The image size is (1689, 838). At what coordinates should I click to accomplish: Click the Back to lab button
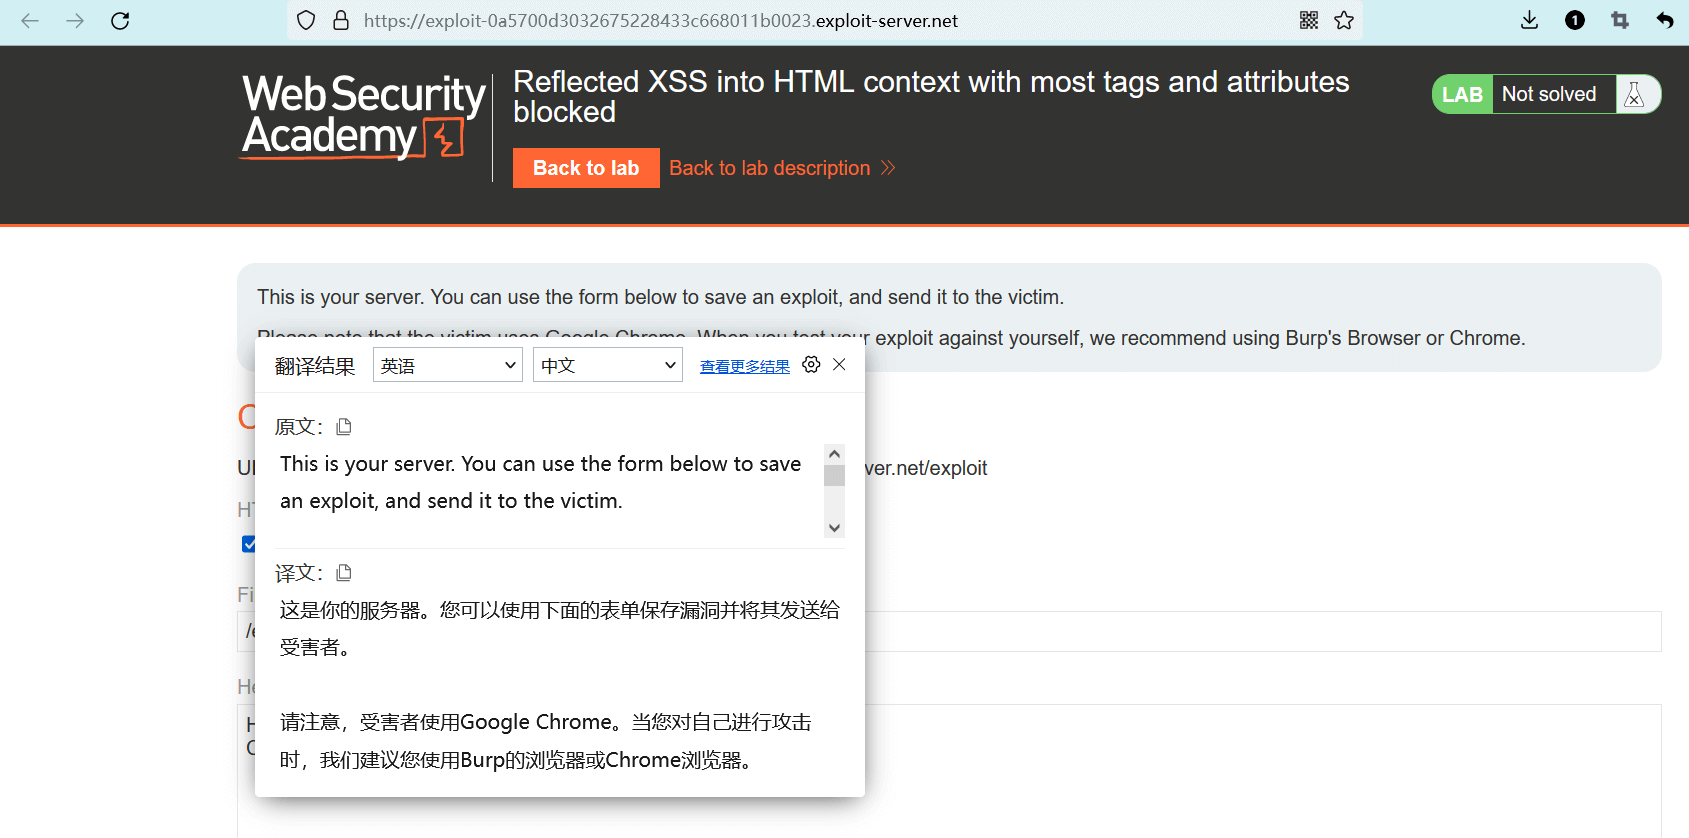[x=585, y=168]
